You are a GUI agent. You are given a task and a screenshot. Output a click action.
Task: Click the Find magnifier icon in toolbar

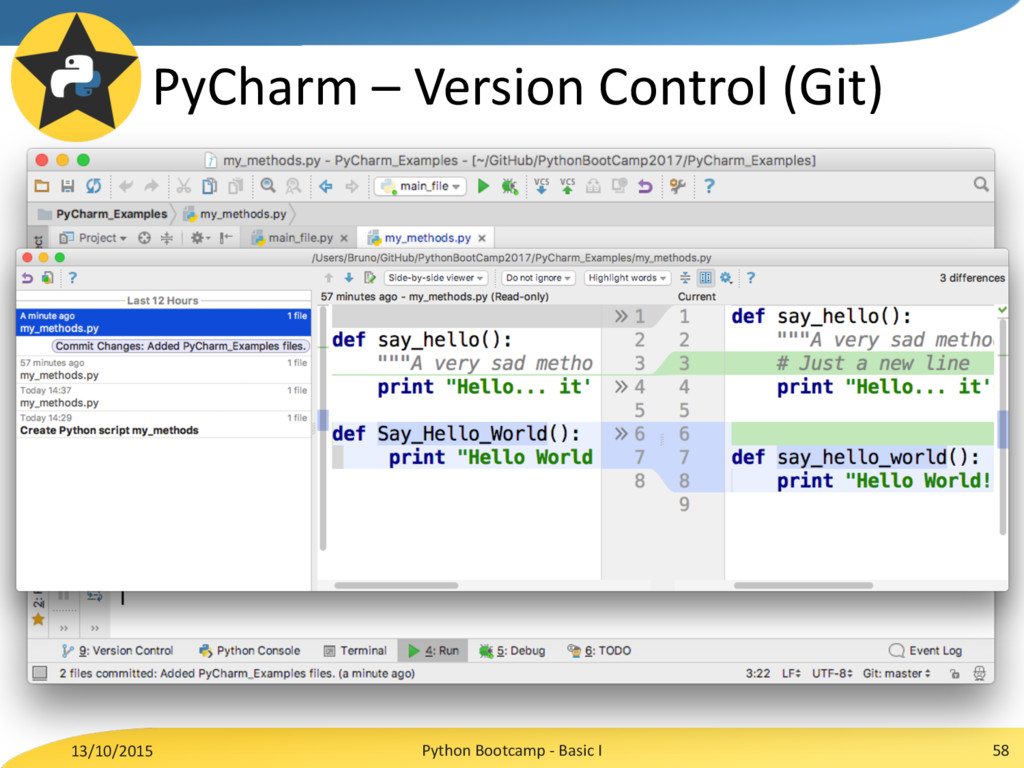268,186
